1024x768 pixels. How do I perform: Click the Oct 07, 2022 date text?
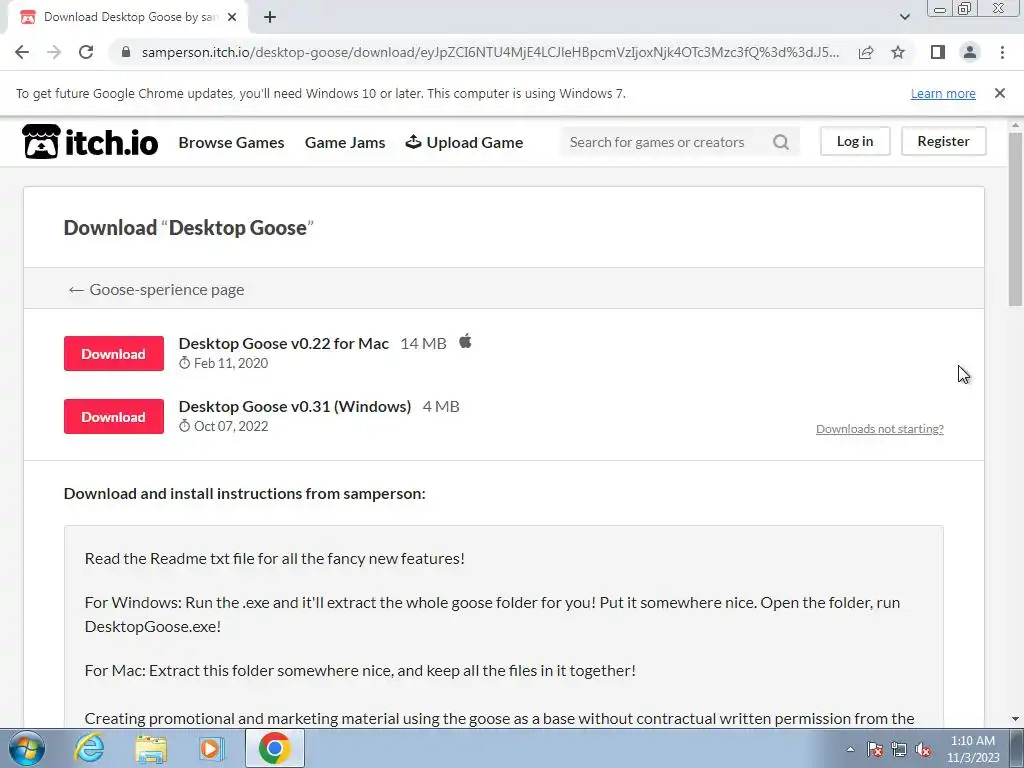231,426
